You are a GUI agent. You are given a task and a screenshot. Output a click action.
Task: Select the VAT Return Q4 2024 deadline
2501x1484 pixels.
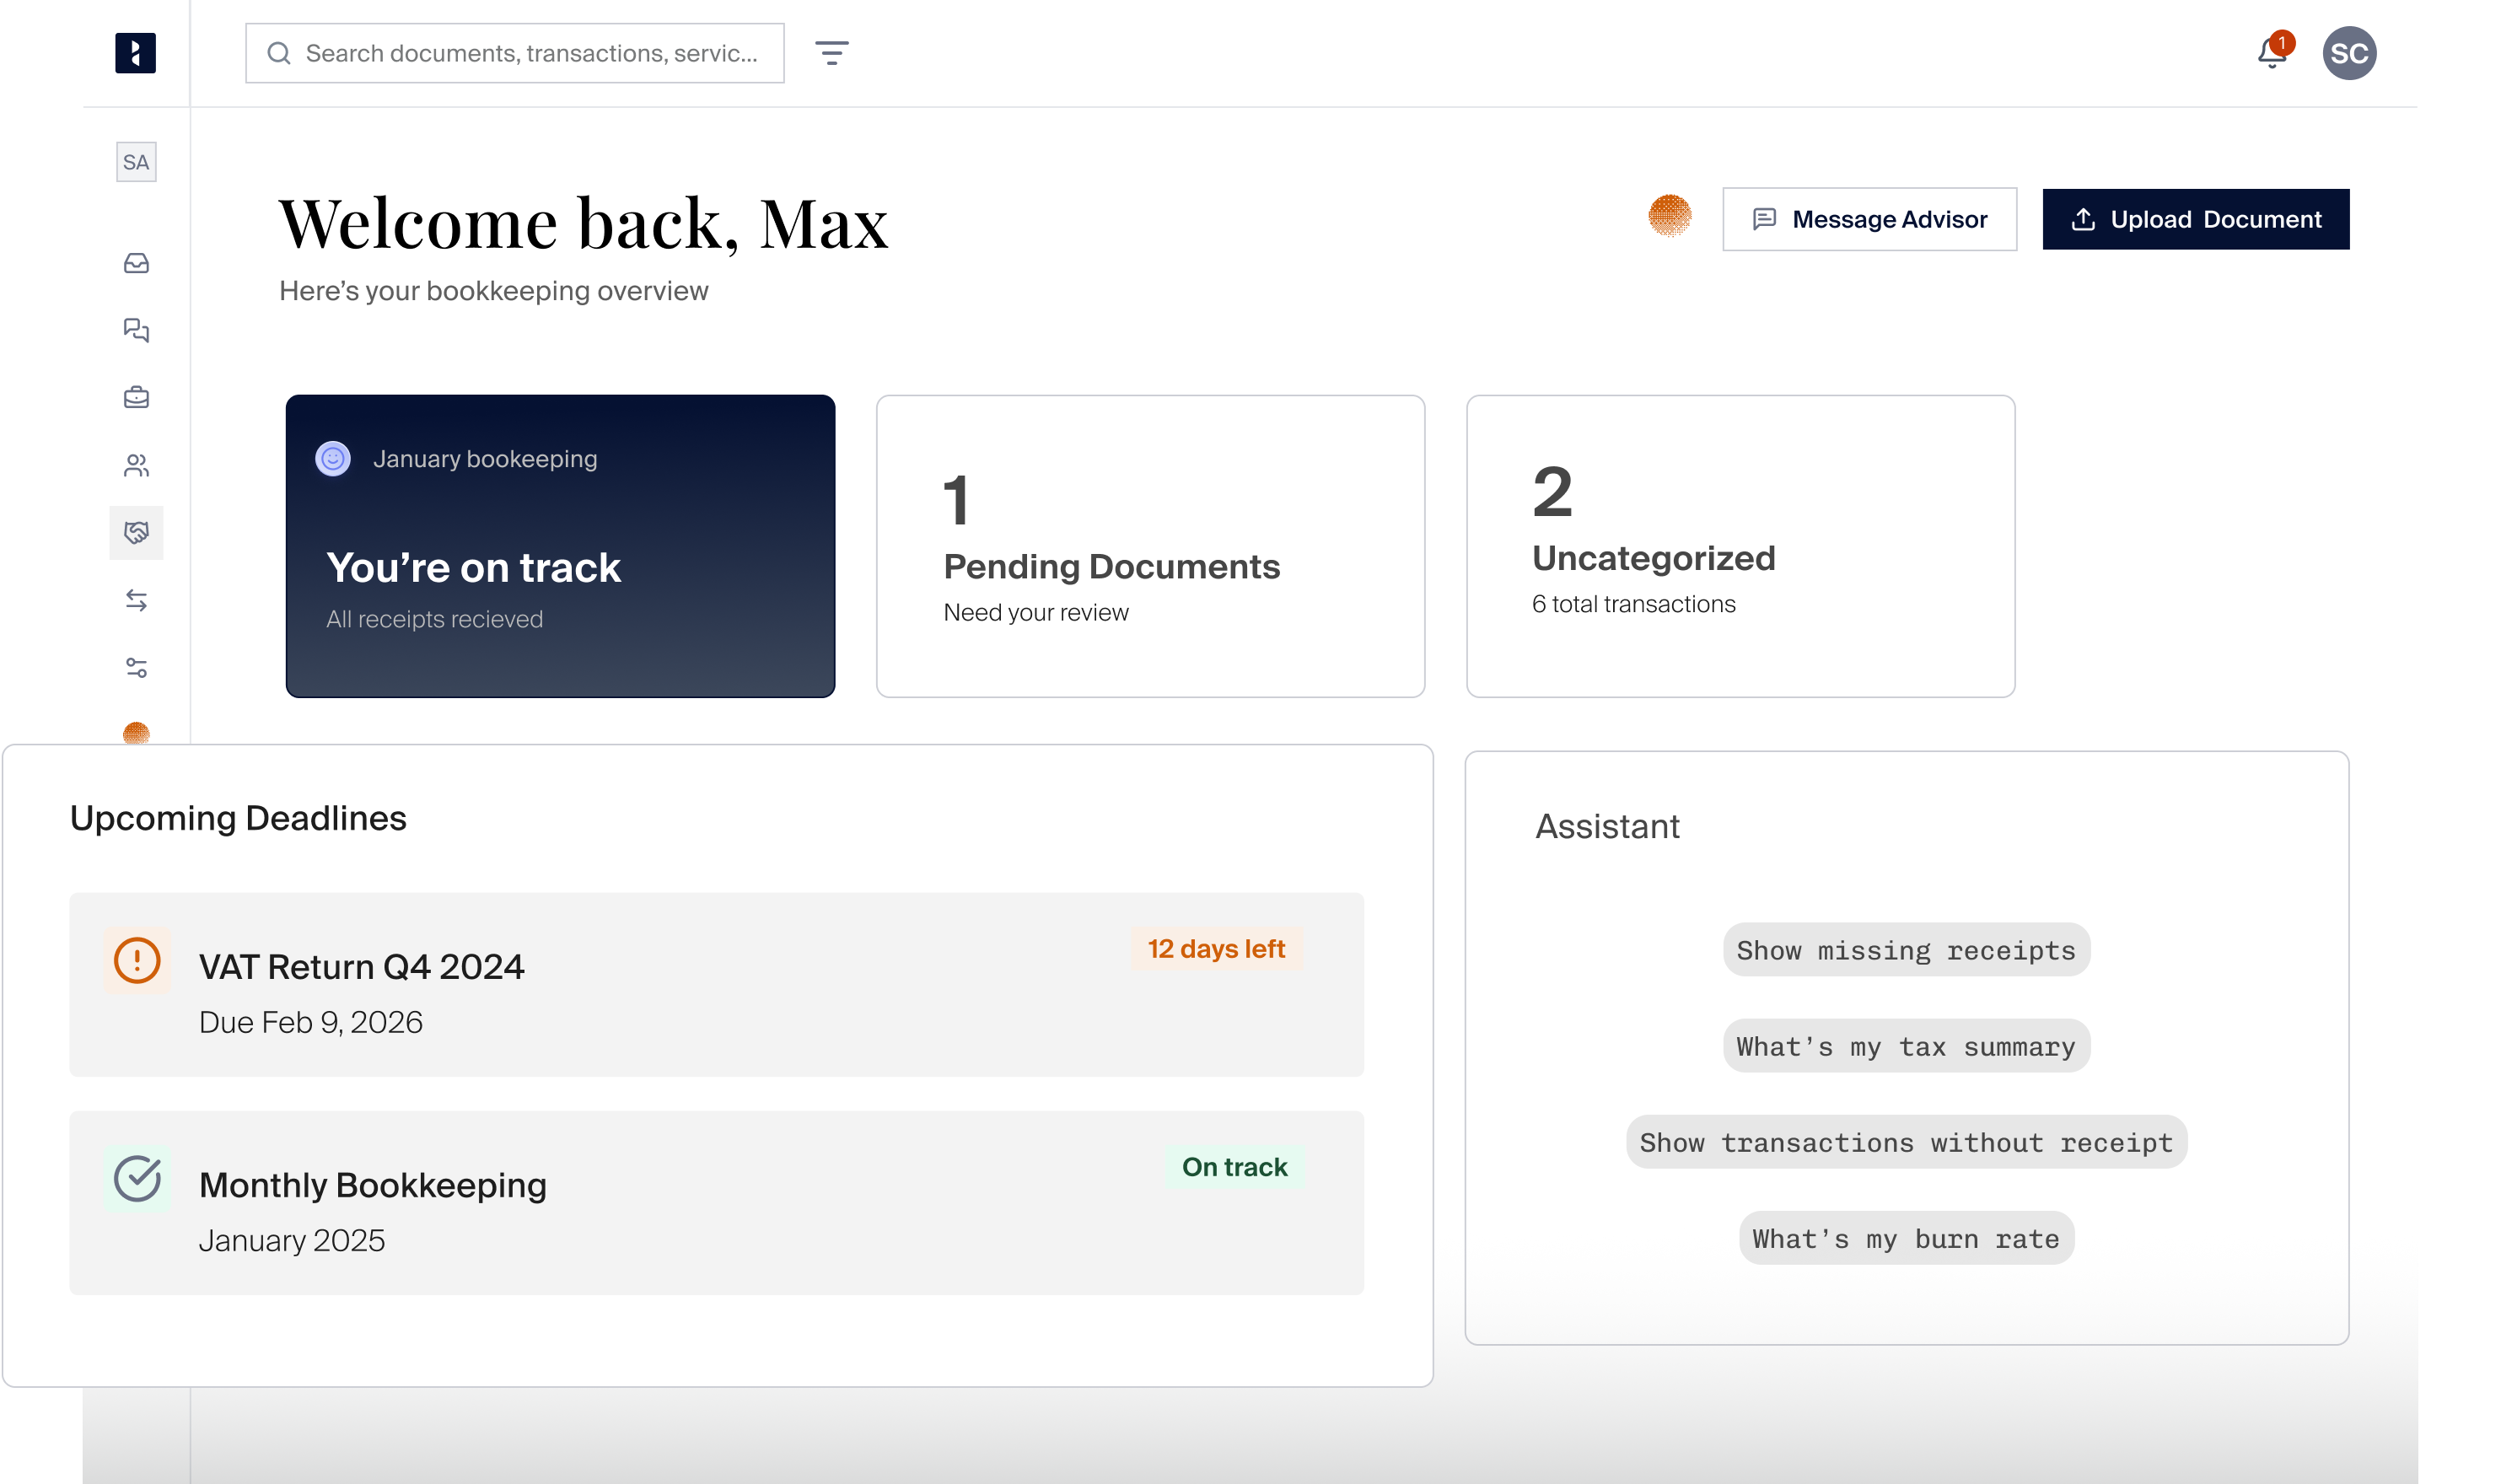click(716, 984)
